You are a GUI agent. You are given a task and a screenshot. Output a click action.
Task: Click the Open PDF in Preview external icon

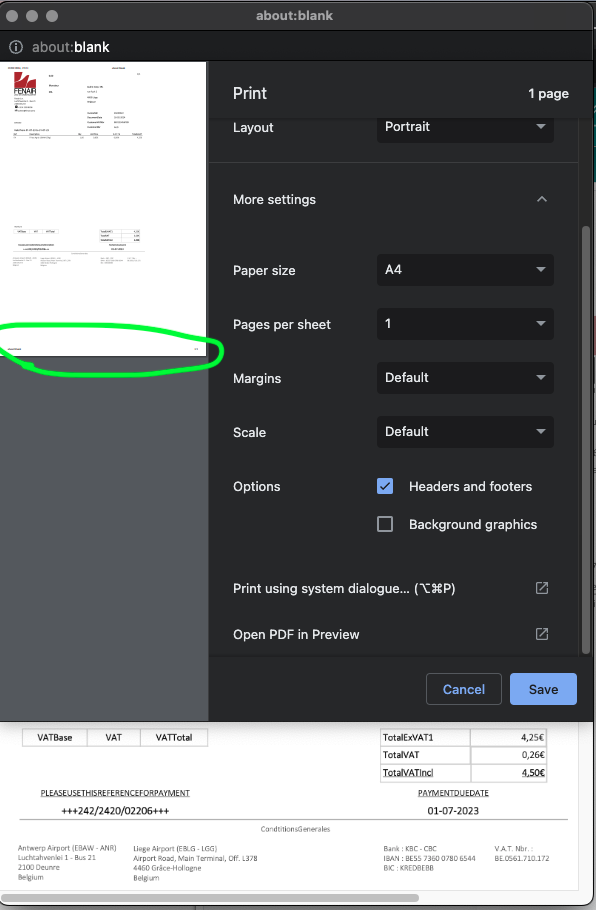tap(541, 634)
